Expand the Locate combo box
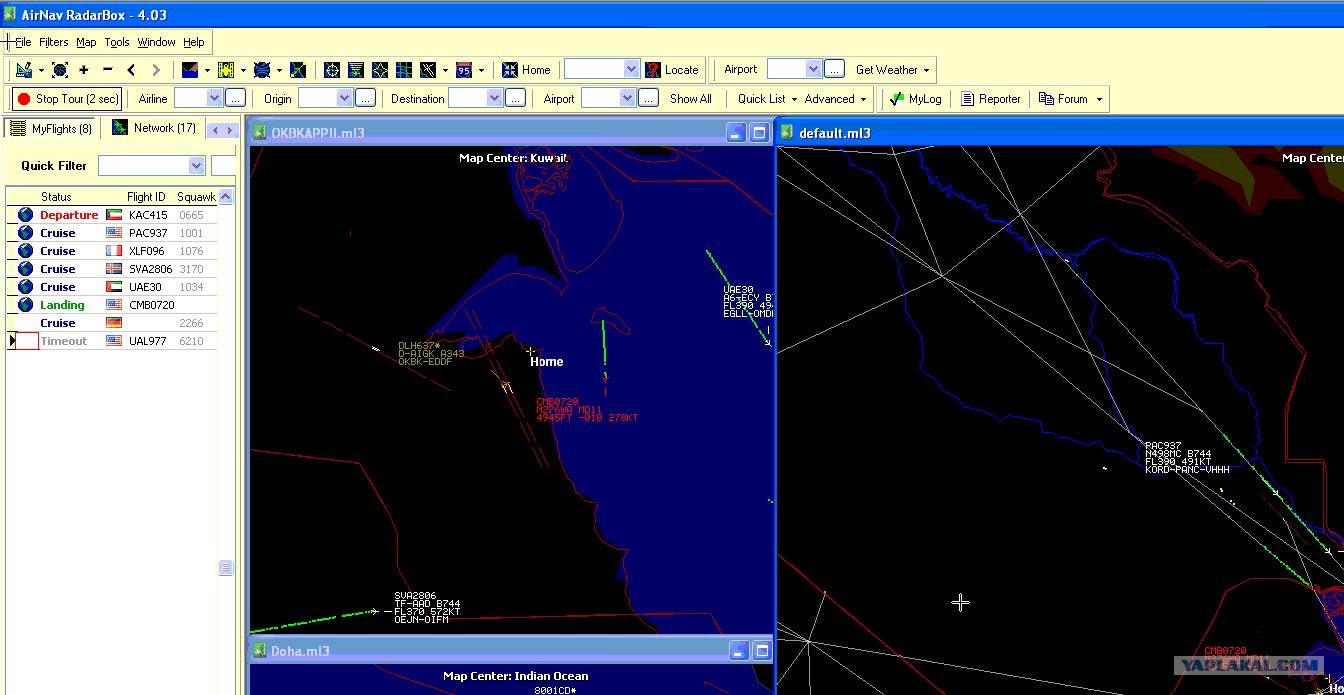 tap(631, 69)
